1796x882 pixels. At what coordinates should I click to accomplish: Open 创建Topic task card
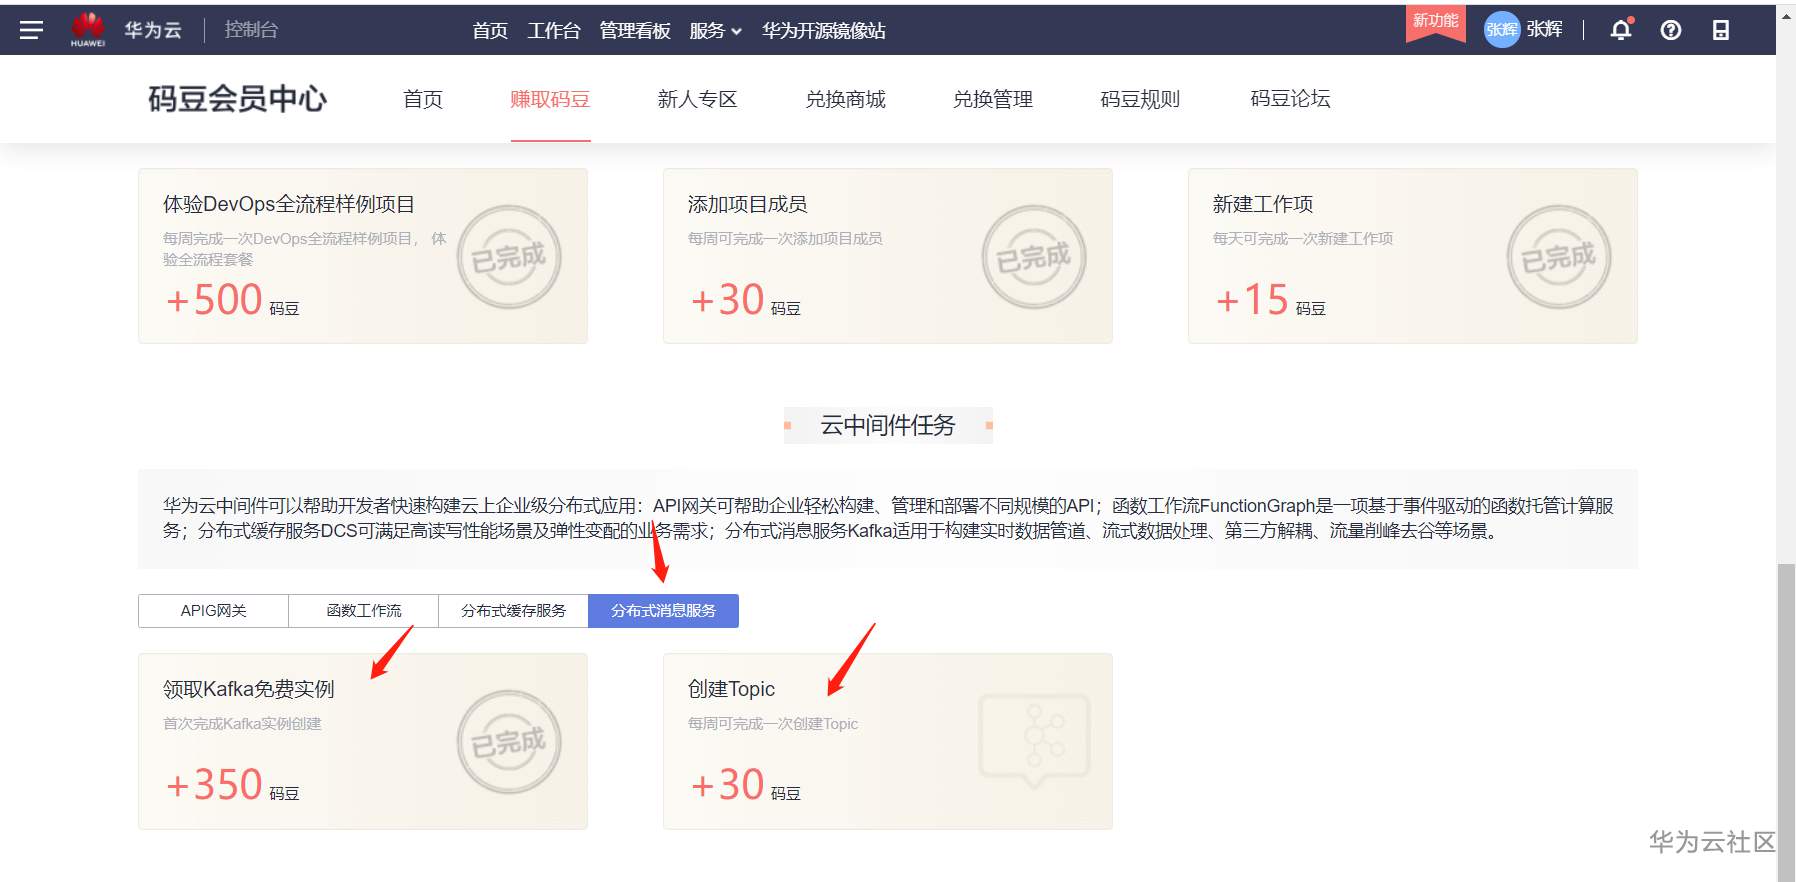[888, 741]
